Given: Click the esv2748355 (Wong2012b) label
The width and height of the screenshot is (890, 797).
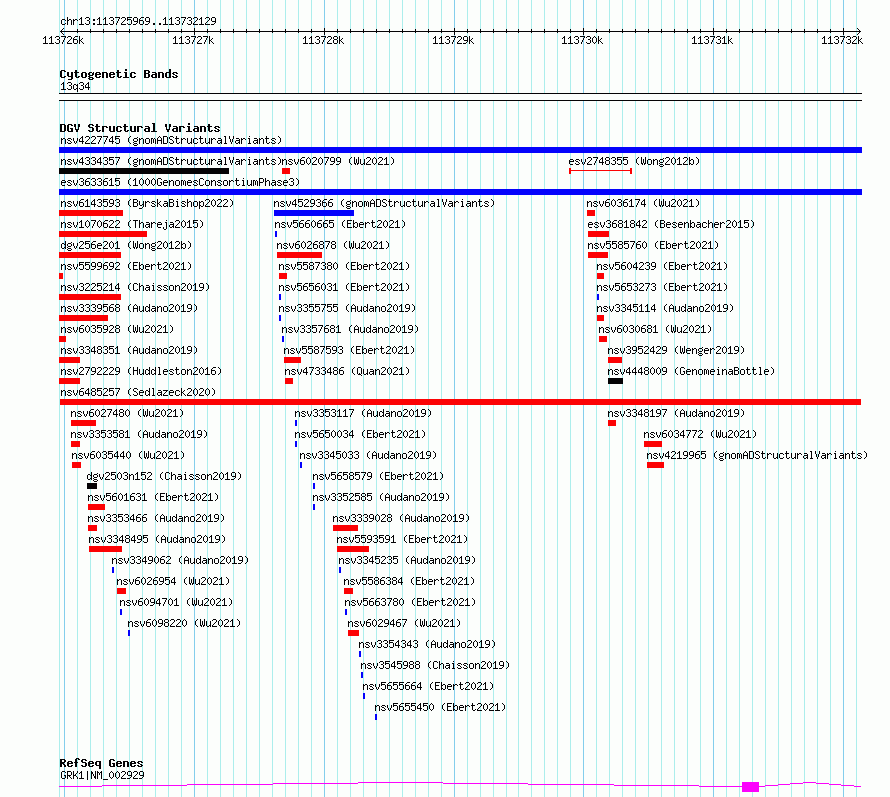Looking at the screenshot, I should 634,161.
